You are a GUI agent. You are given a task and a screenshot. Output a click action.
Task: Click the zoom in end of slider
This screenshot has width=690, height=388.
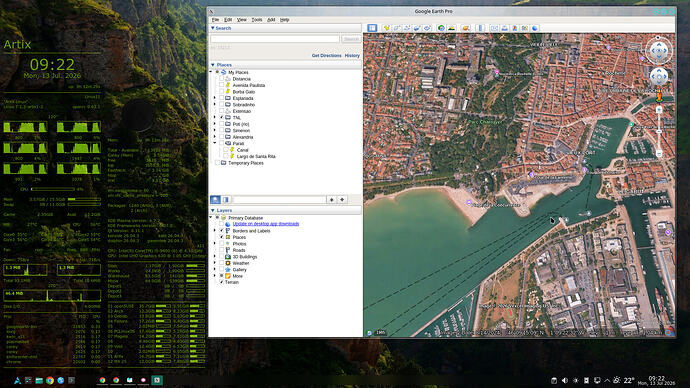coord(659,110)
